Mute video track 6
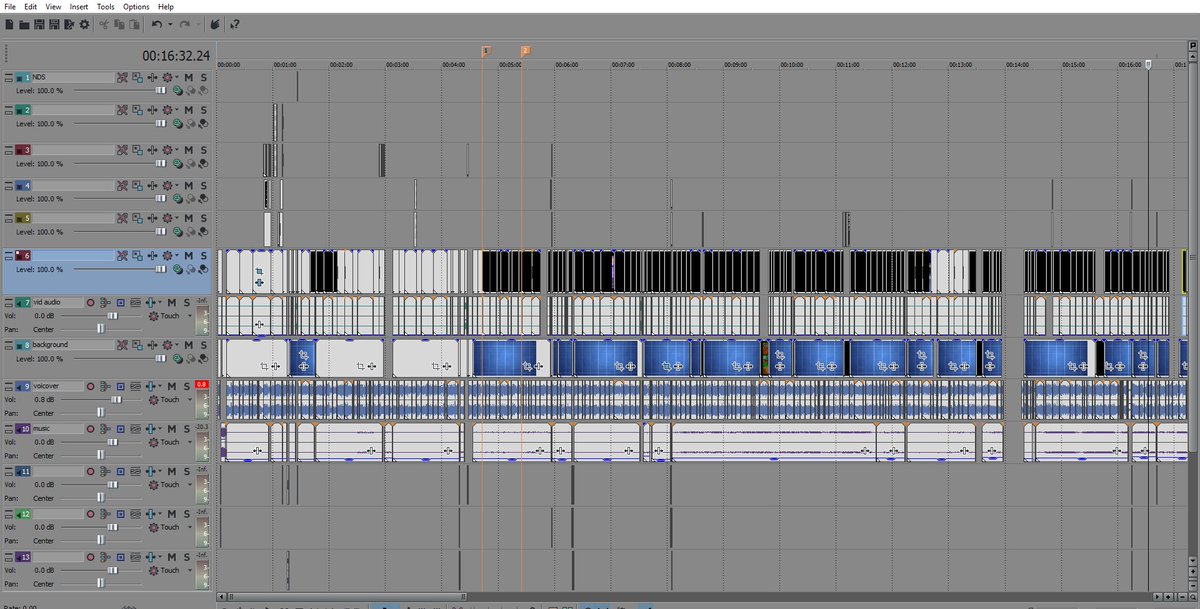 click(189, 255)
